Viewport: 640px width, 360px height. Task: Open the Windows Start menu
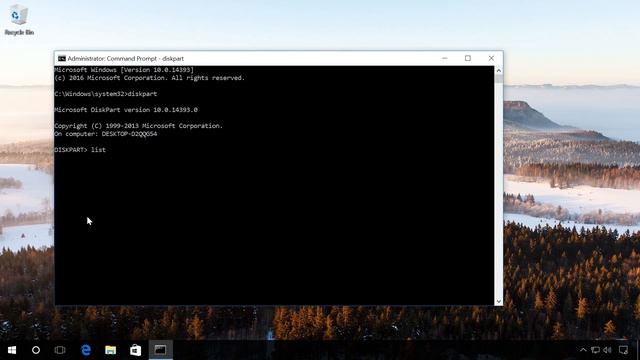(x=12, y=350)
